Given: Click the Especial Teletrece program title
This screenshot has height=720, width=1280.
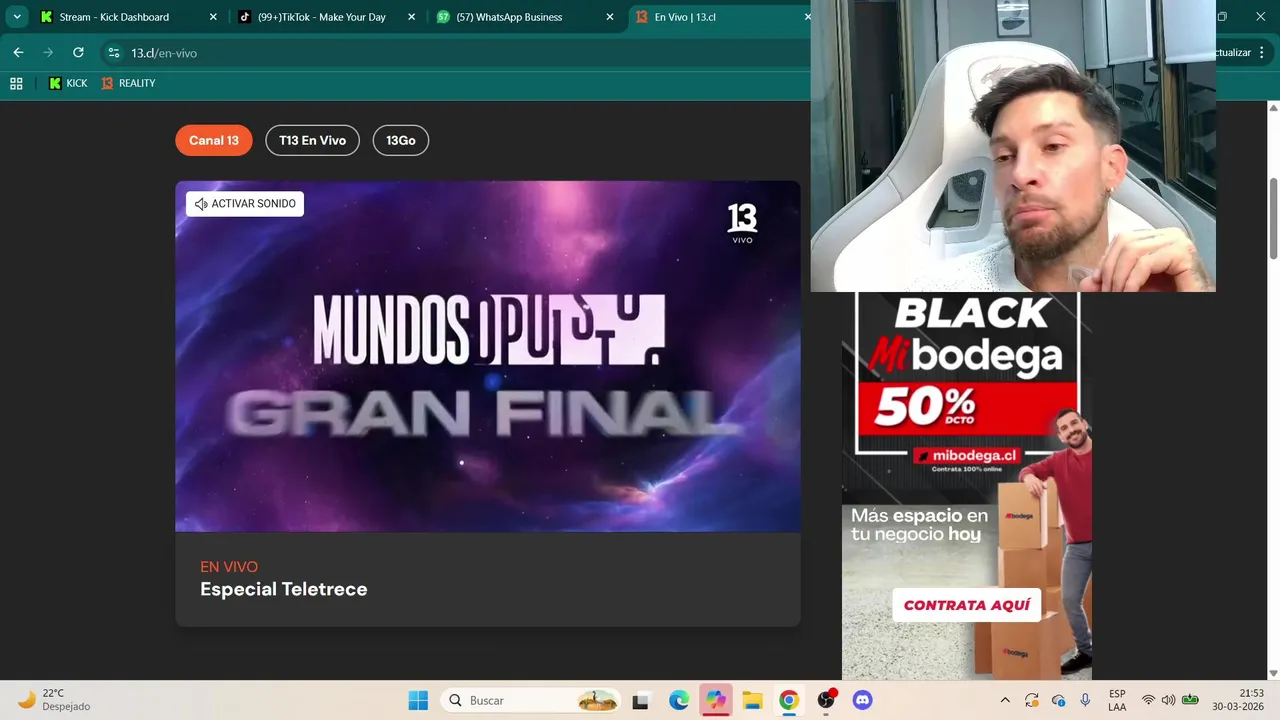Looking at the screenshot, I should tap(283, 589).
